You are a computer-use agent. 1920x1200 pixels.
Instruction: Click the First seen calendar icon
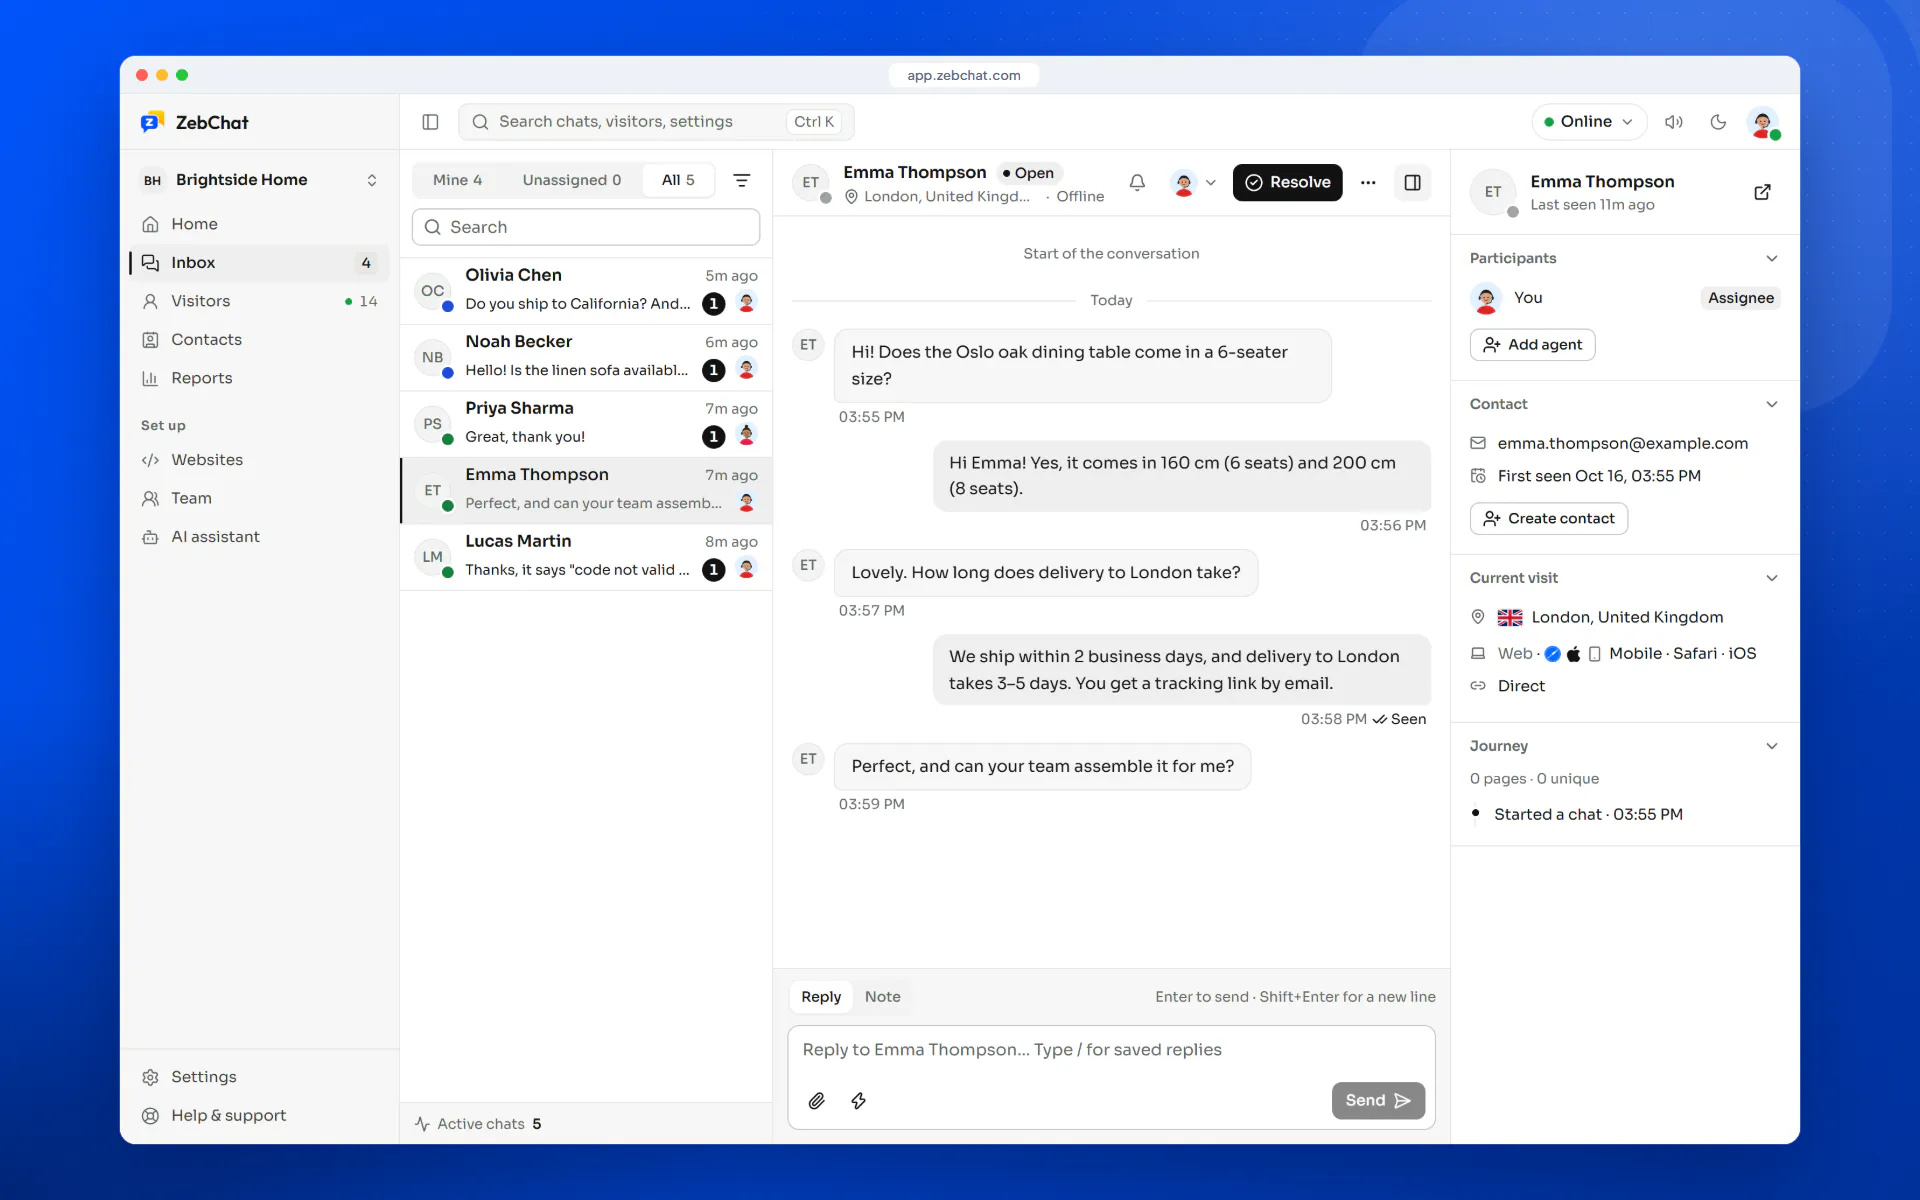click(x=1478, y=476)
